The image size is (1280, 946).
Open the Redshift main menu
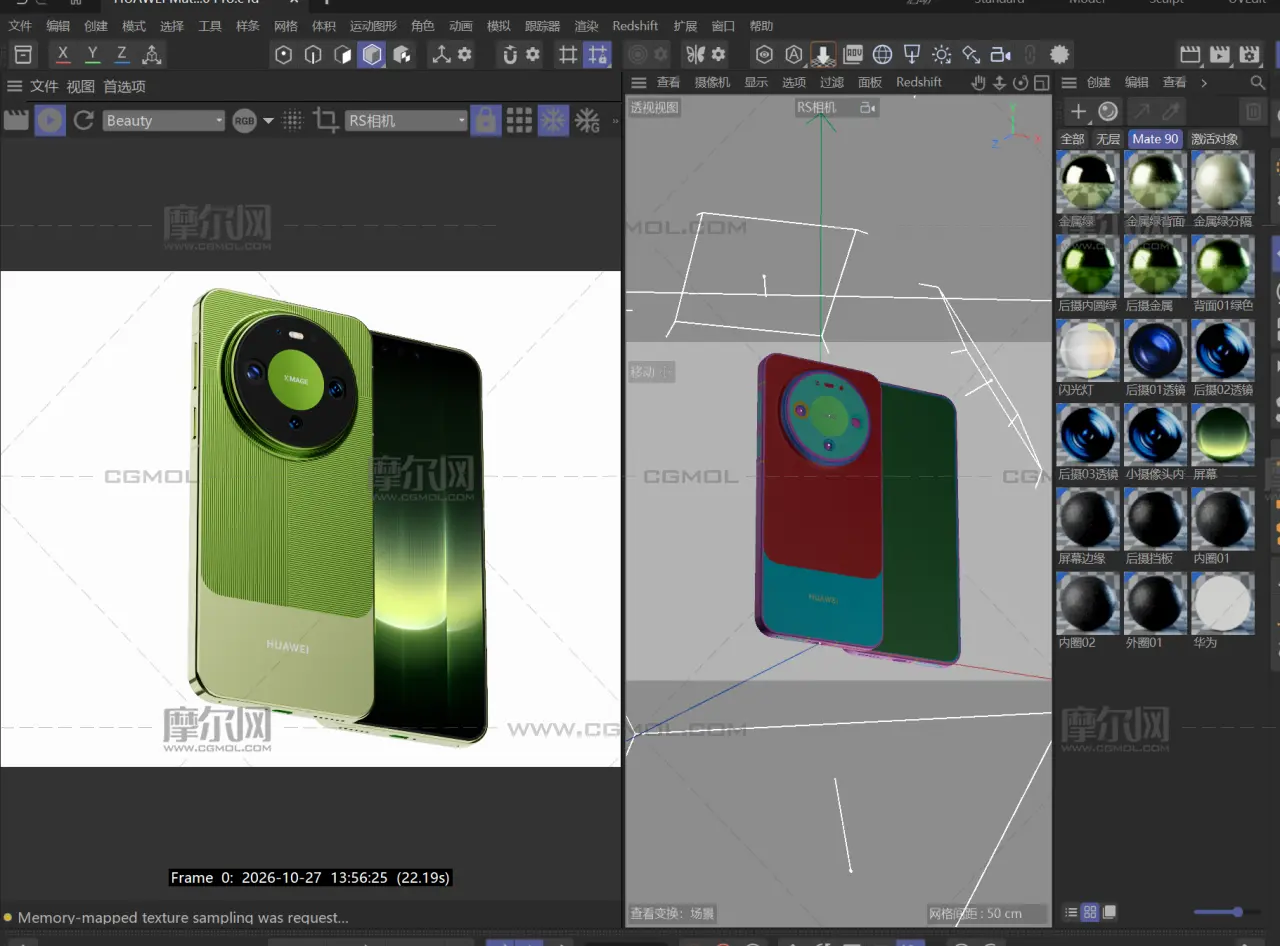click(635, 26)
